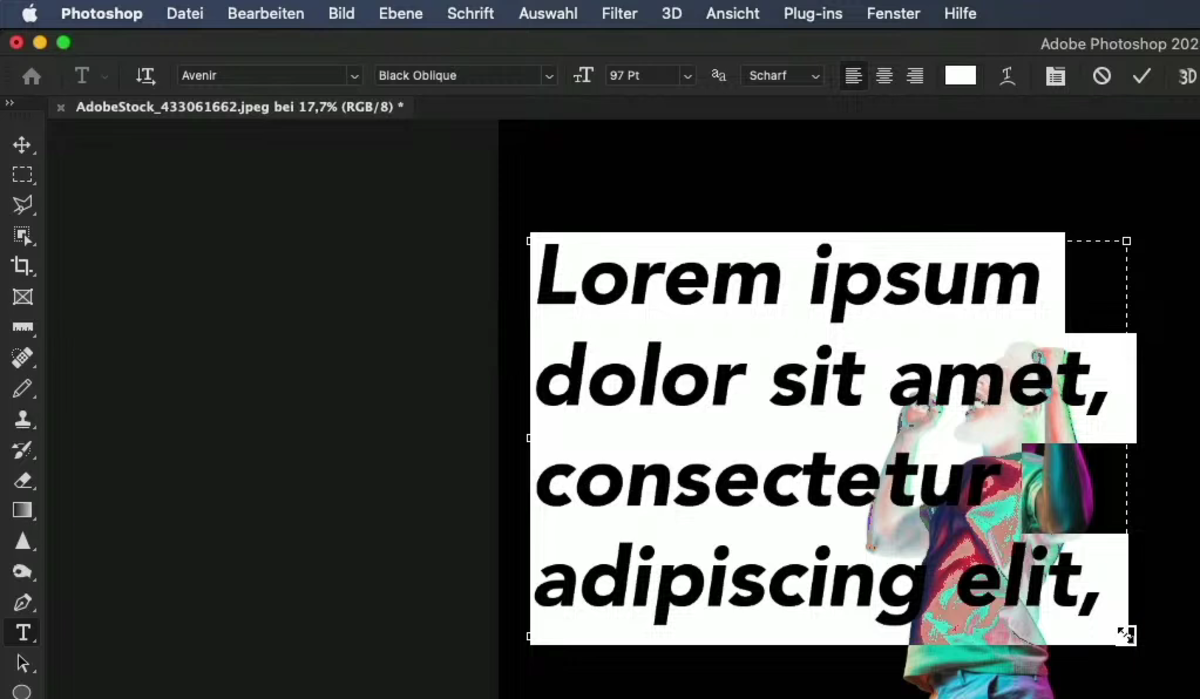Open the Black Oblique font style dropdown
1200x699 pixels.
(549, 76)
